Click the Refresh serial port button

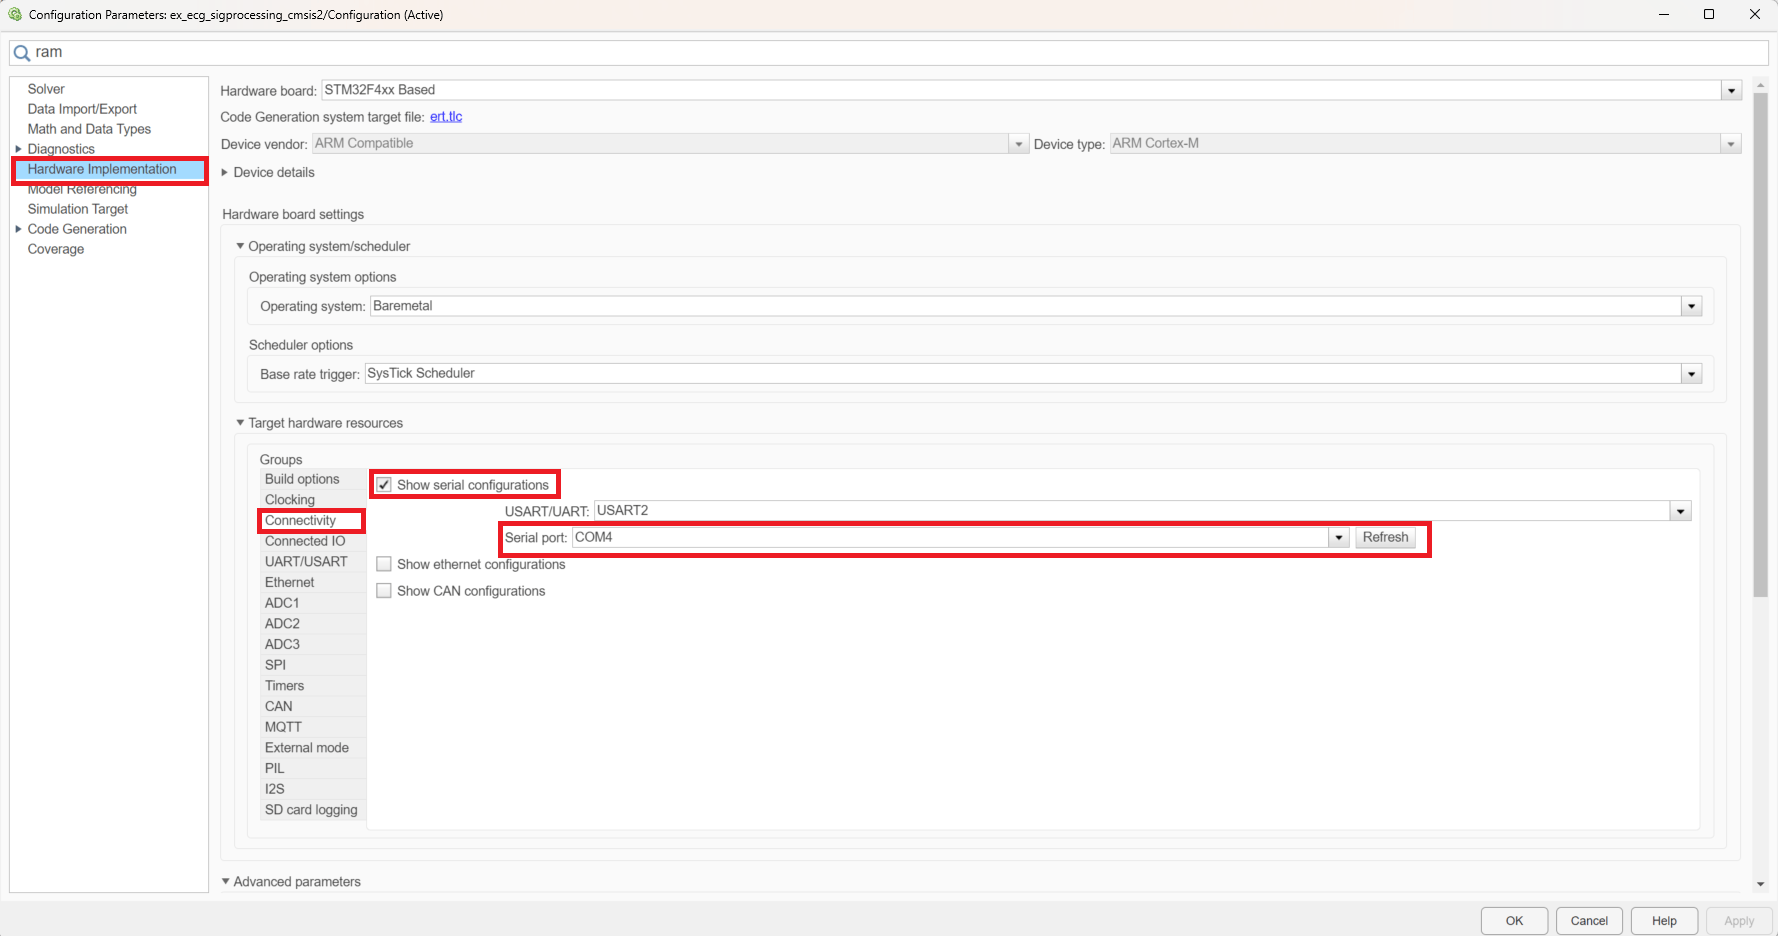[x=1385, y=538]
